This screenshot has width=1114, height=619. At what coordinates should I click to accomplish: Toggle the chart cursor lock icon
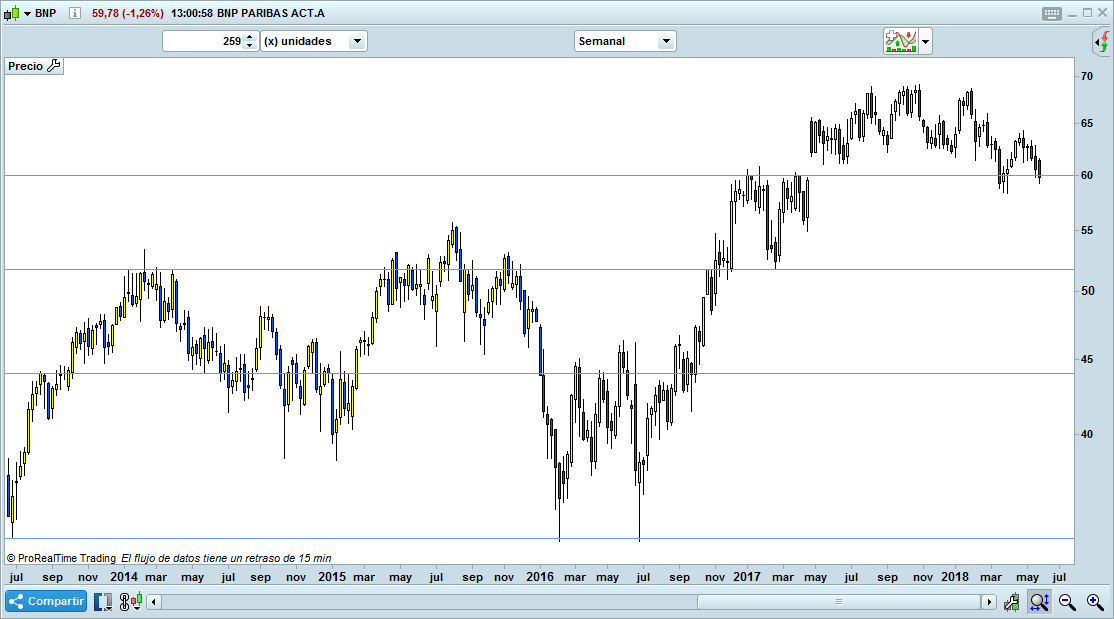pos(1013,602)
